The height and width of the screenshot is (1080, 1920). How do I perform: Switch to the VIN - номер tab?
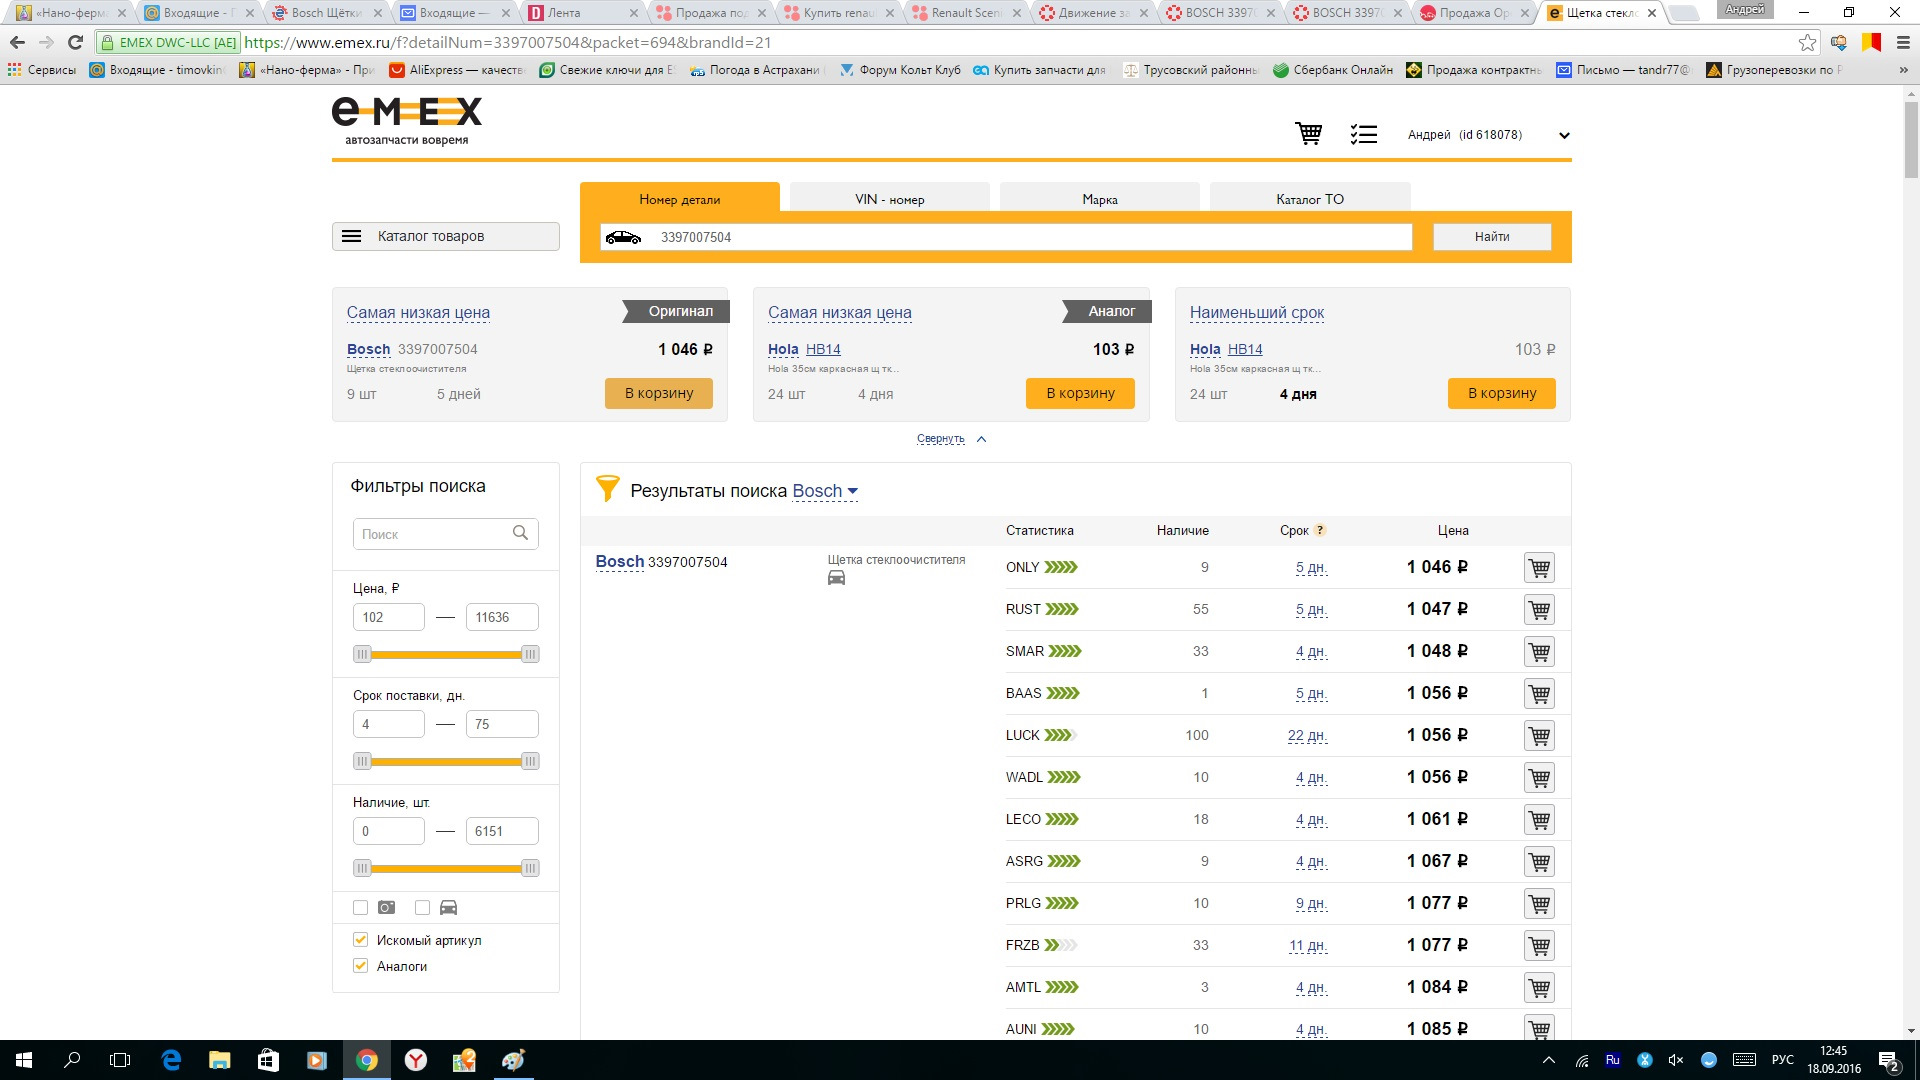click(889, 199)
